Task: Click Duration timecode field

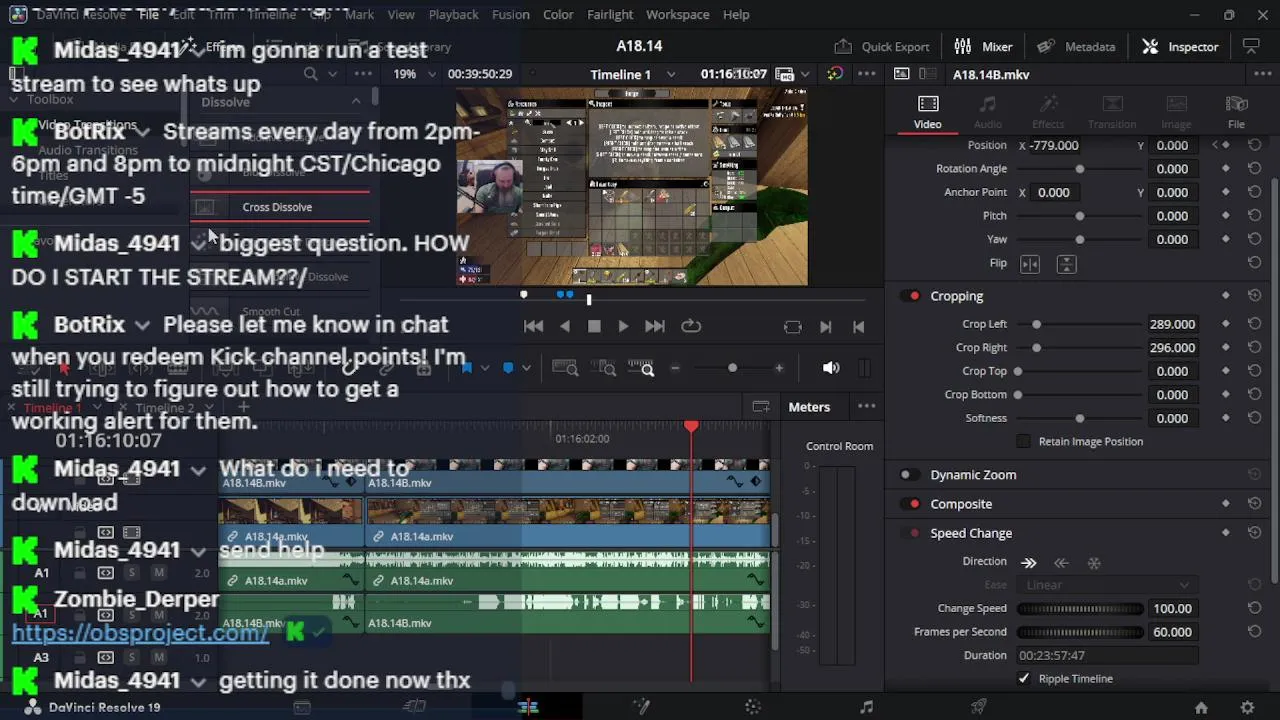Action: (1107, 655)
